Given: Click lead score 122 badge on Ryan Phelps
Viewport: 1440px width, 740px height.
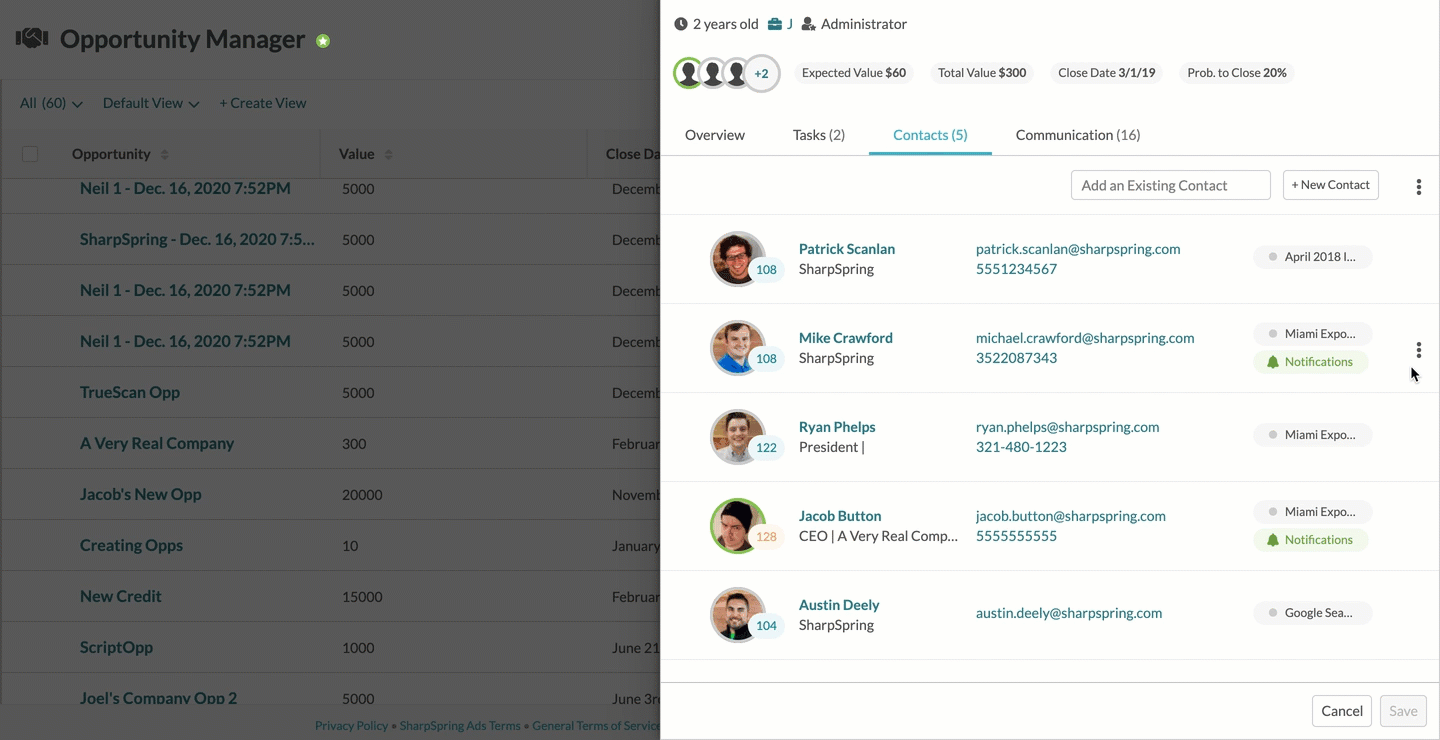Looking at the screenshot, I should (x=767, y=447).
